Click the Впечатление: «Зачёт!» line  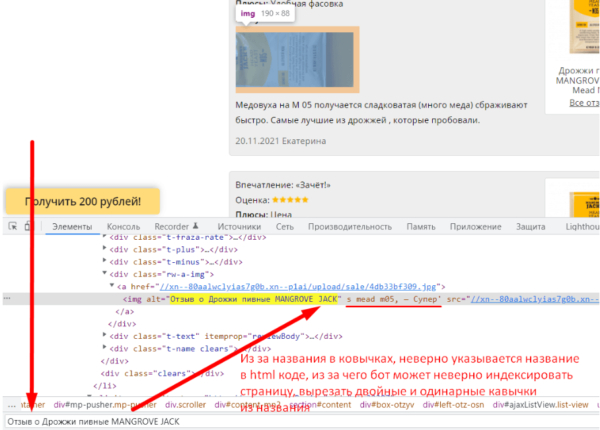pyautogui.click(x=283, y=185)
